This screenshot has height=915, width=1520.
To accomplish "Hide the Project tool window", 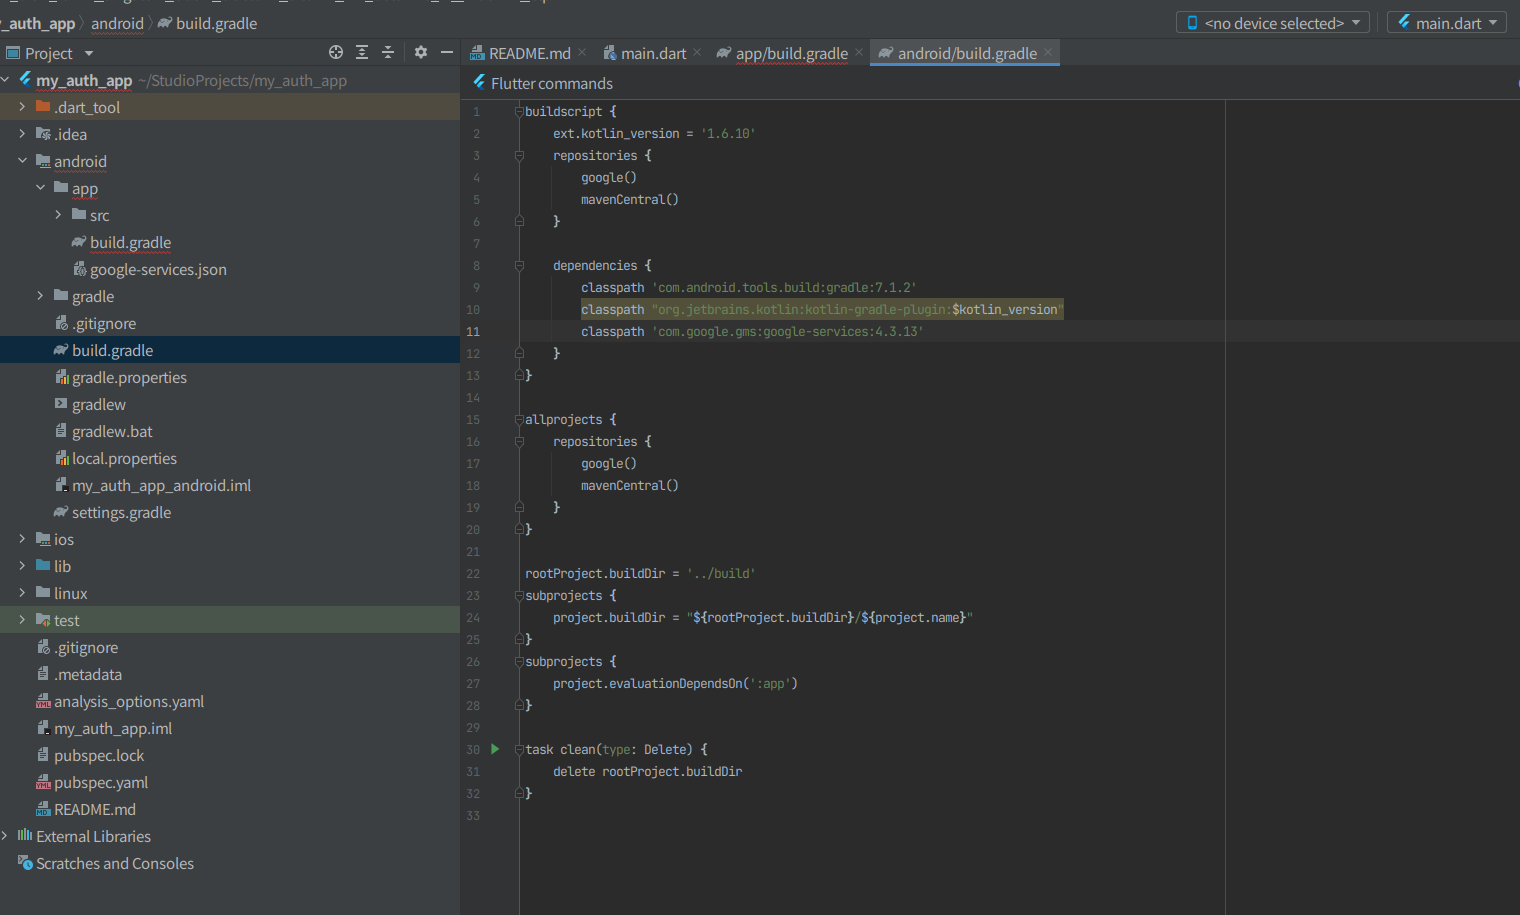I will coord(447,53).
